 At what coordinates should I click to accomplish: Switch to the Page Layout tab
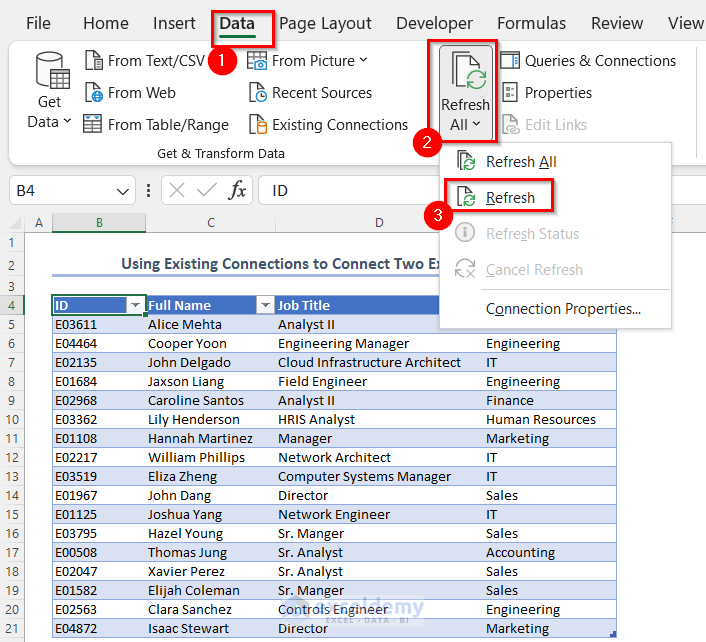pos(325,23)
